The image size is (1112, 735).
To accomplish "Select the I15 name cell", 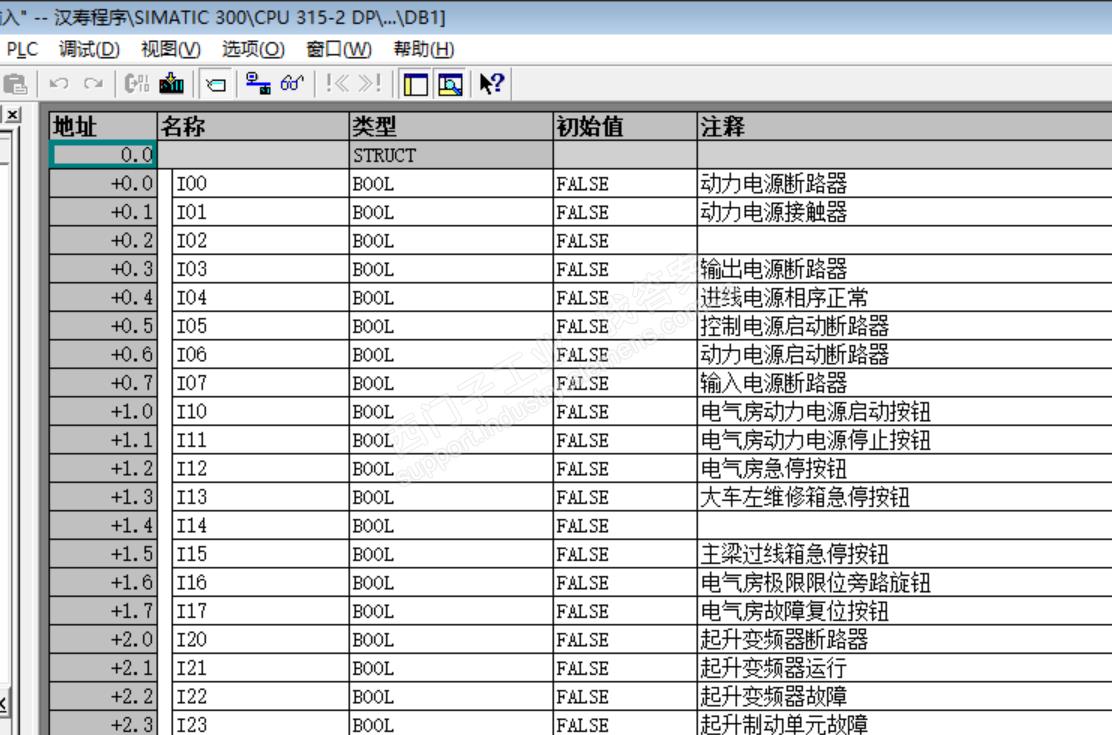I will point(260,553).
